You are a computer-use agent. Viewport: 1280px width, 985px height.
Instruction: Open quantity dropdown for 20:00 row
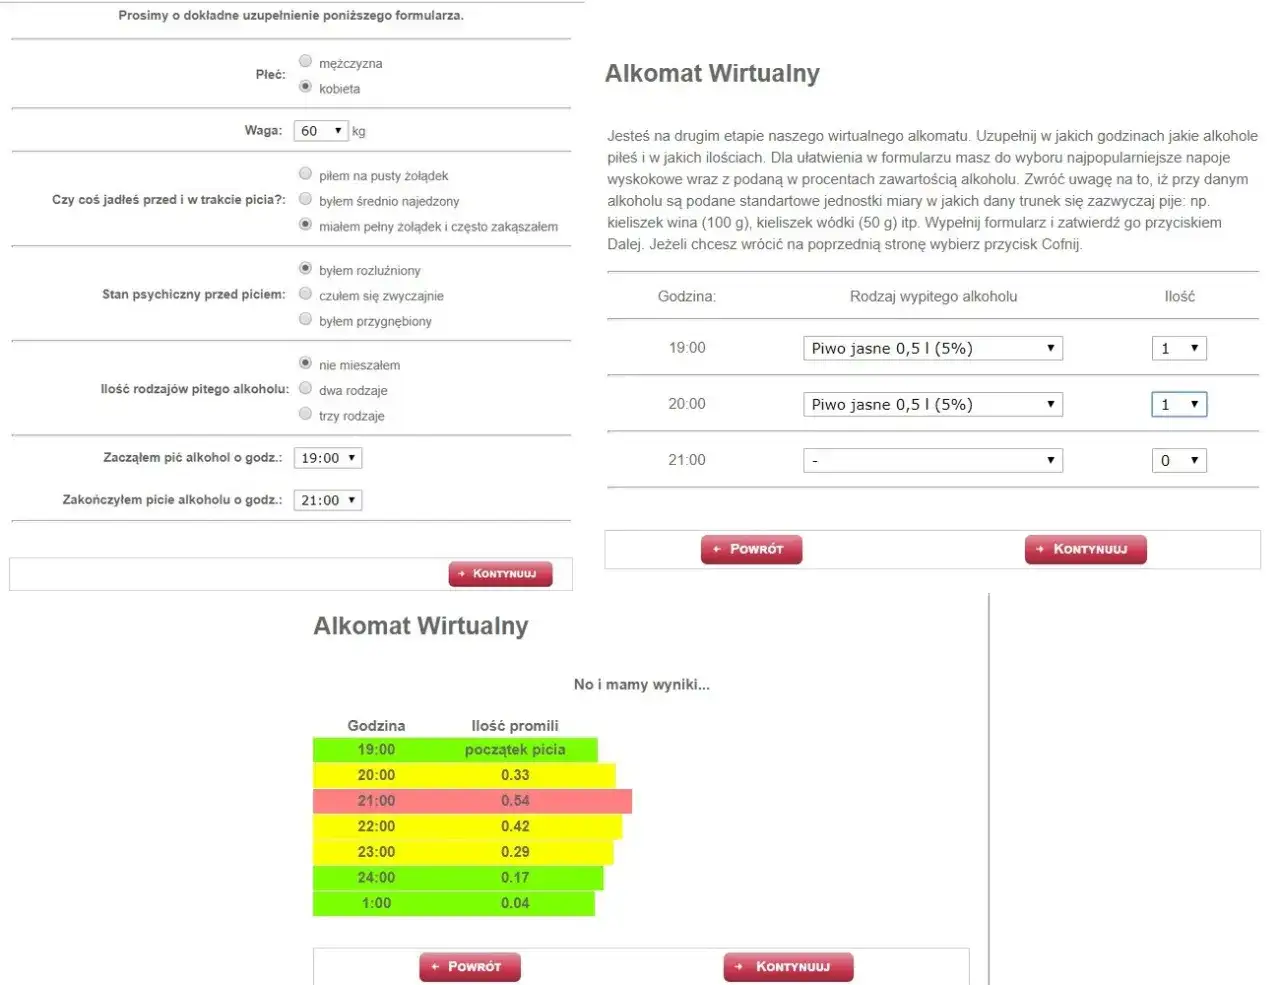(1179, 404)
